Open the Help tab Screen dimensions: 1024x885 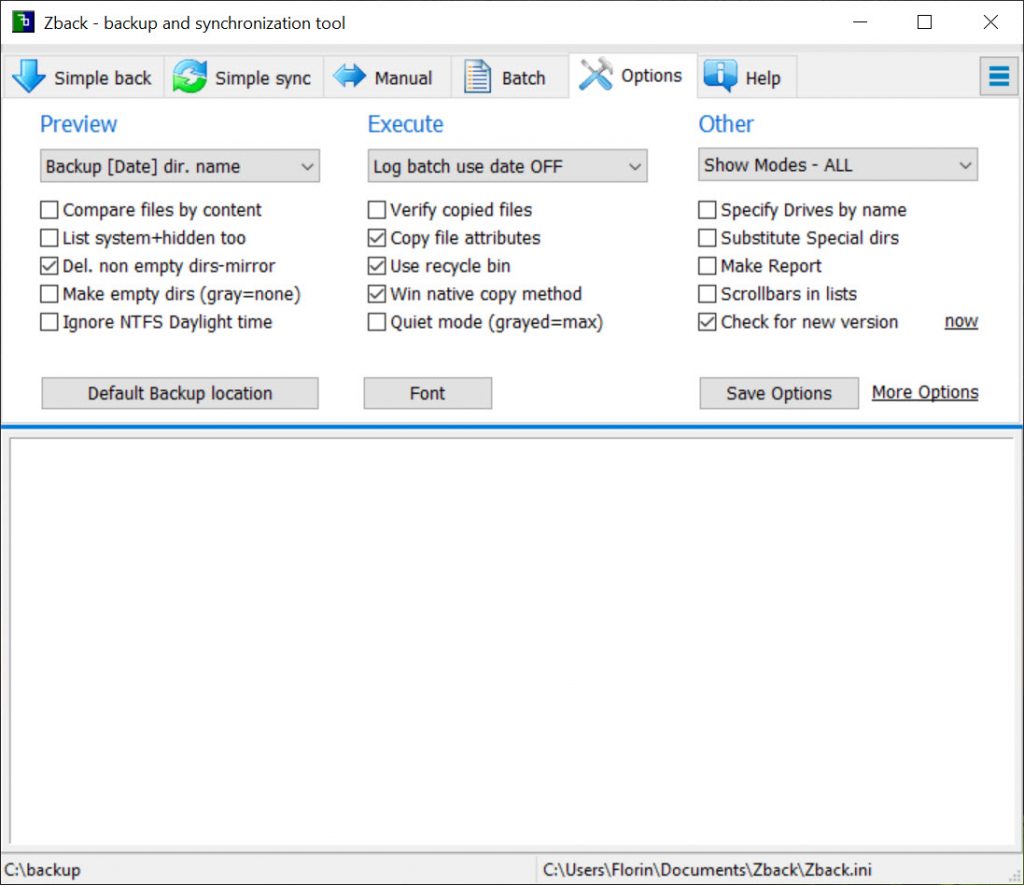pos(747,77)
